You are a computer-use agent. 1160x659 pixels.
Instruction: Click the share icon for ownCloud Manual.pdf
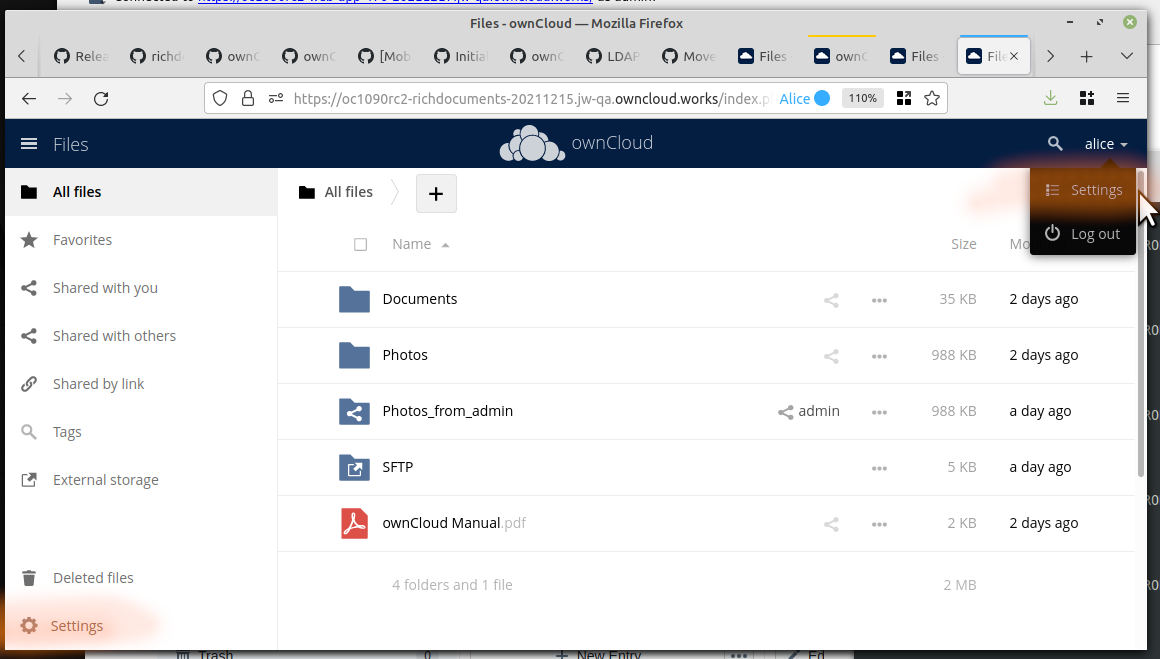tap(830, 523)
